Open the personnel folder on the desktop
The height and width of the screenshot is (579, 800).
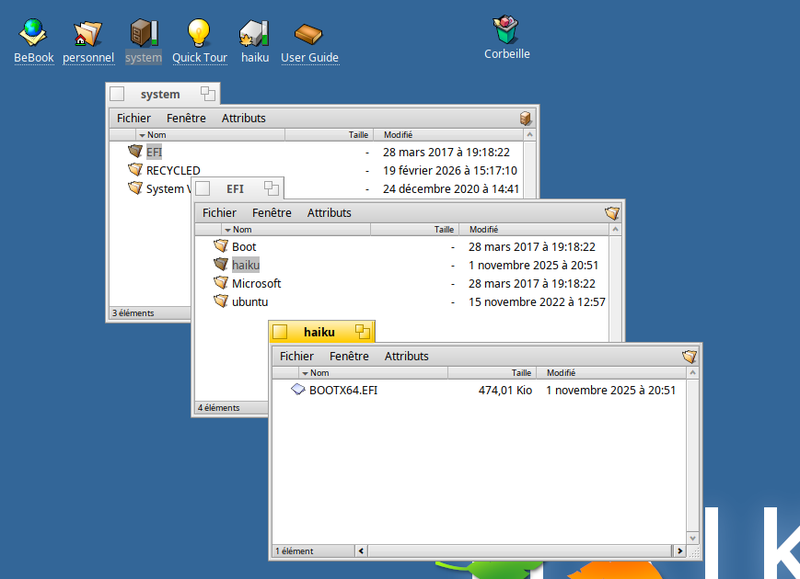tap(88, 35)
